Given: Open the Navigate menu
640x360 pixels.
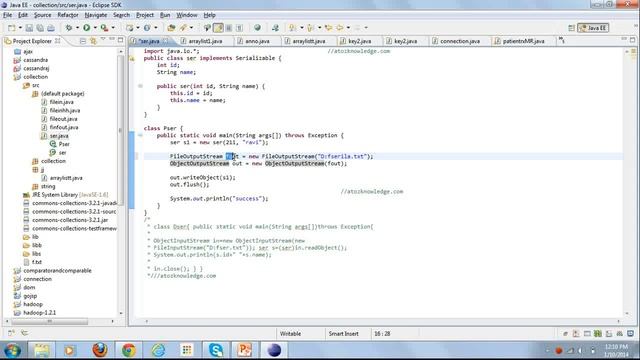Looking at the screenshot, I should pos(96,15).
